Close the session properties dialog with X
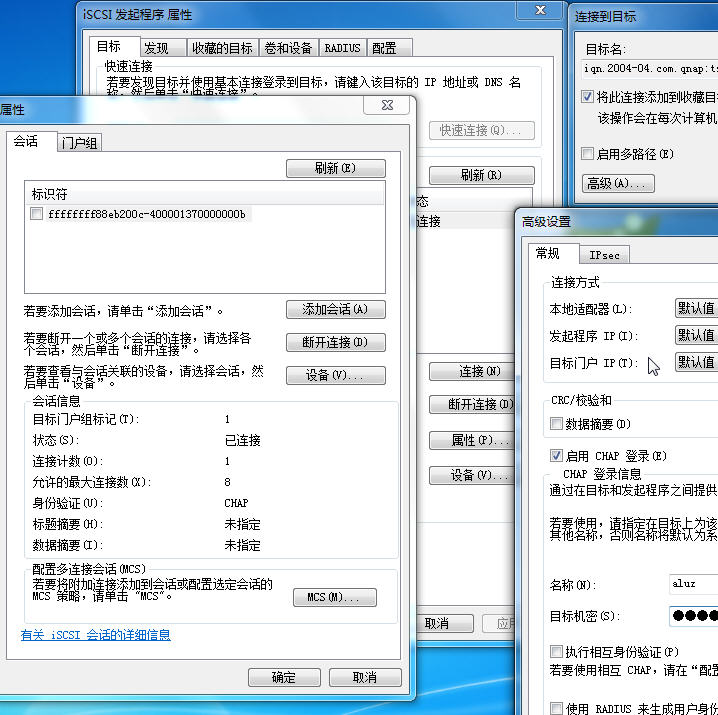 point(387,105)
